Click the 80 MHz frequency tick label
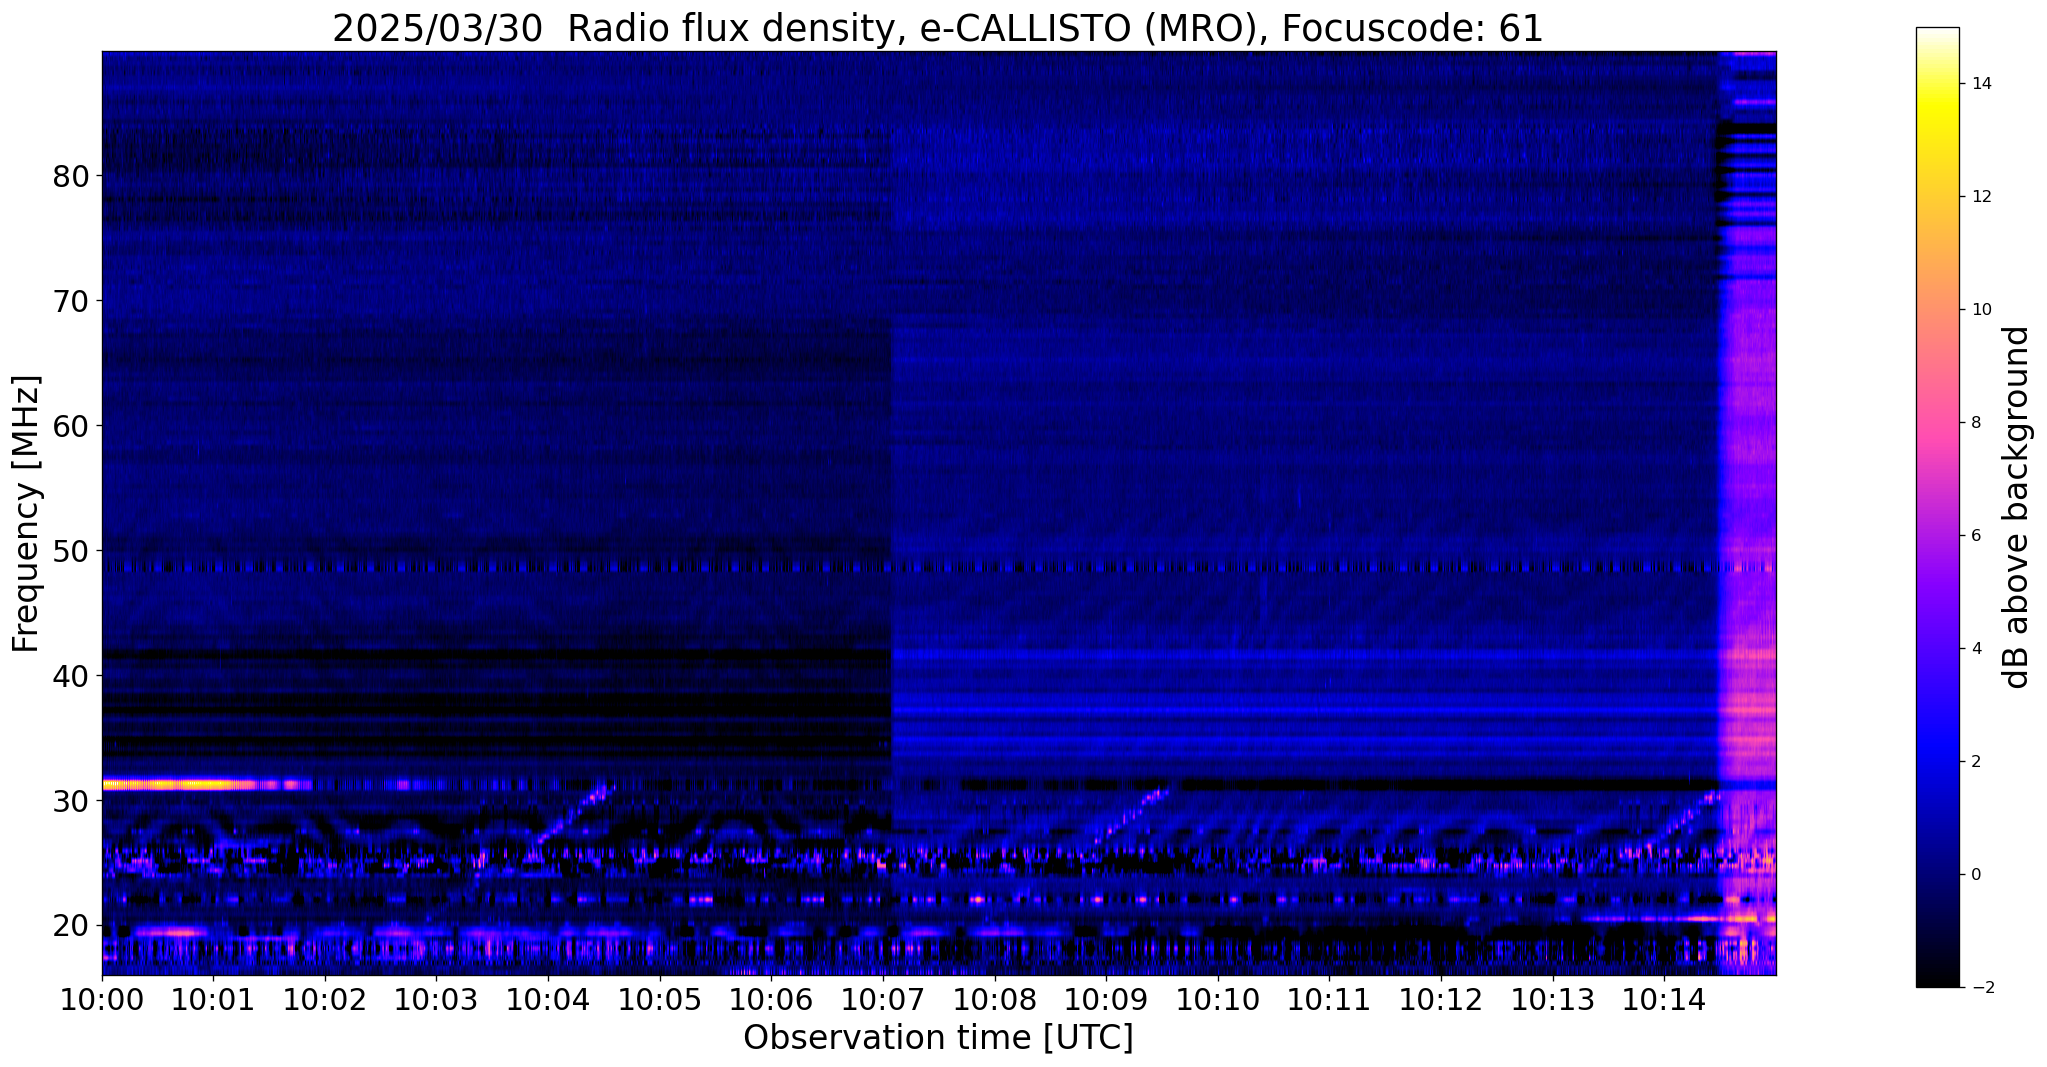 coord(70,176)
